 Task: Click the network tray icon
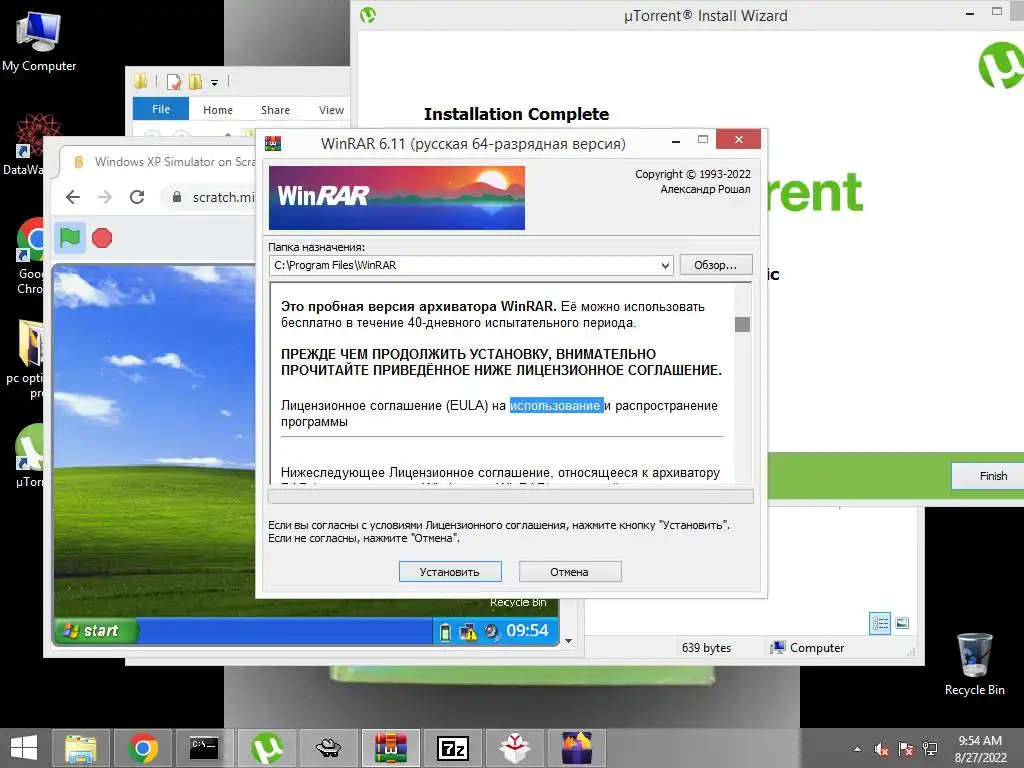tap(930, 749)
